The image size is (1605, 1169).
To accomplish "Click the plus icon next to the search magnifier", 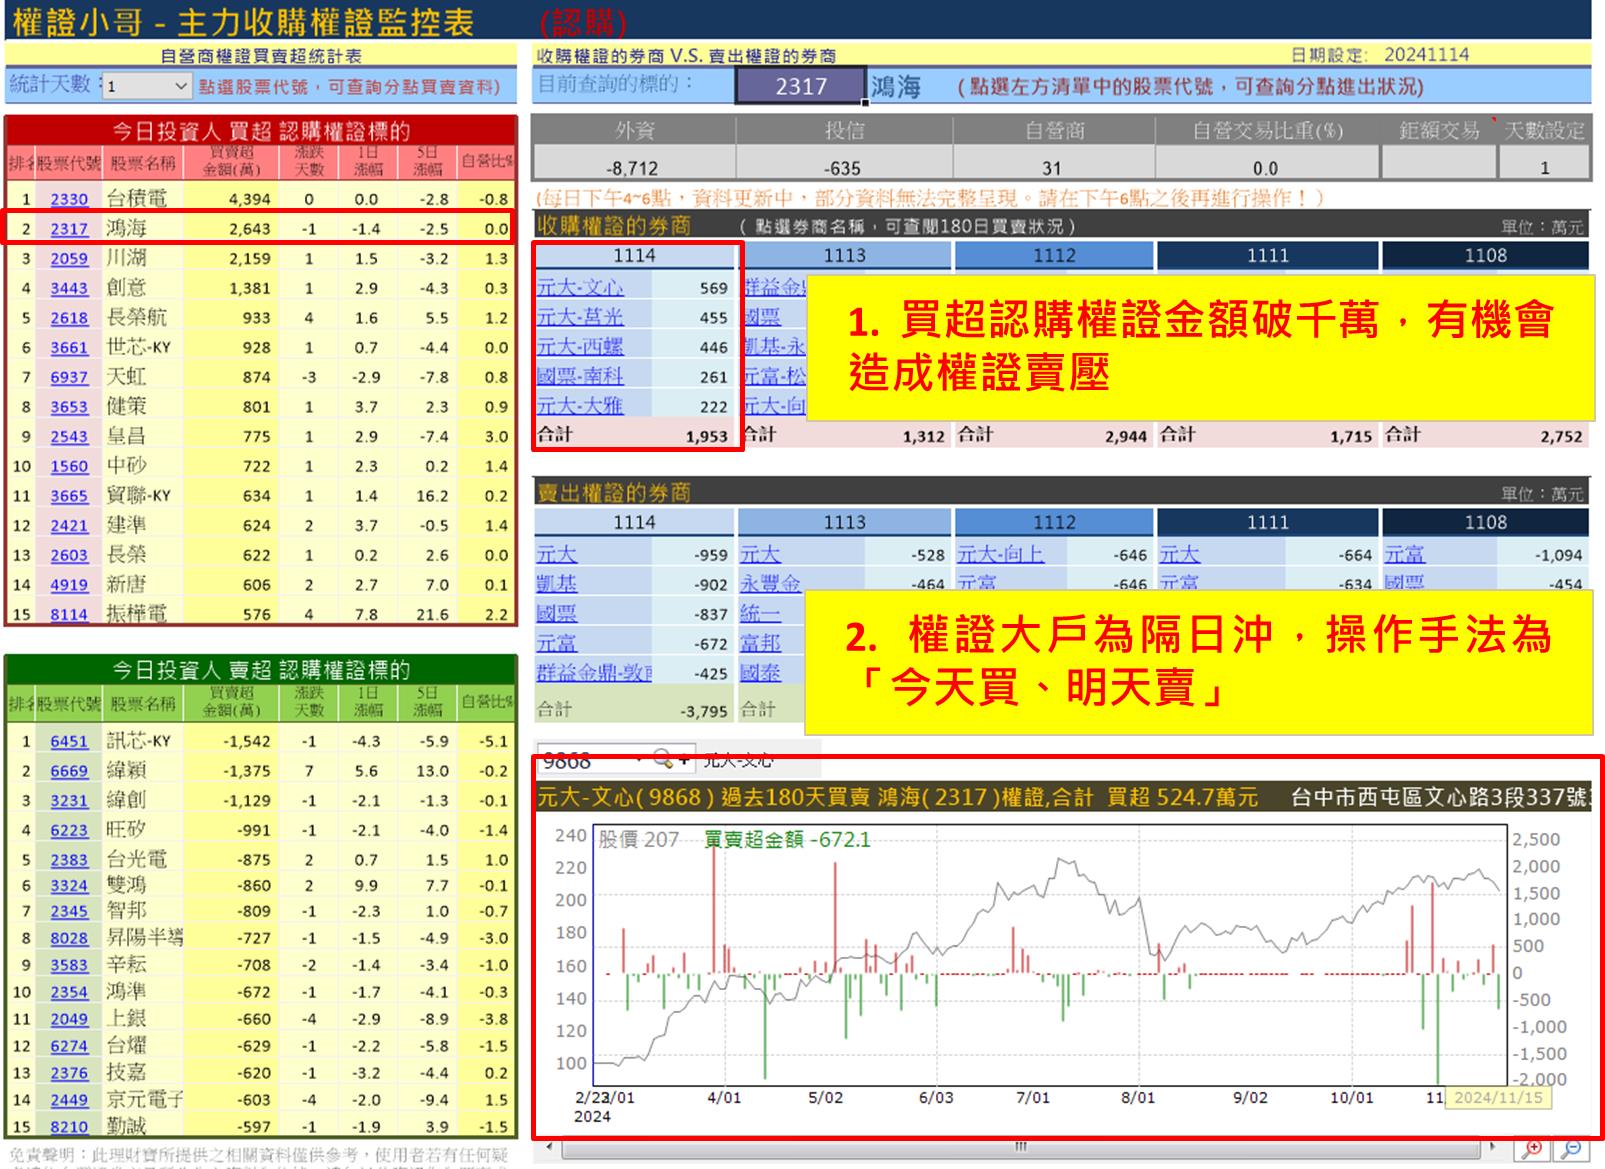I will click(685, 762).
